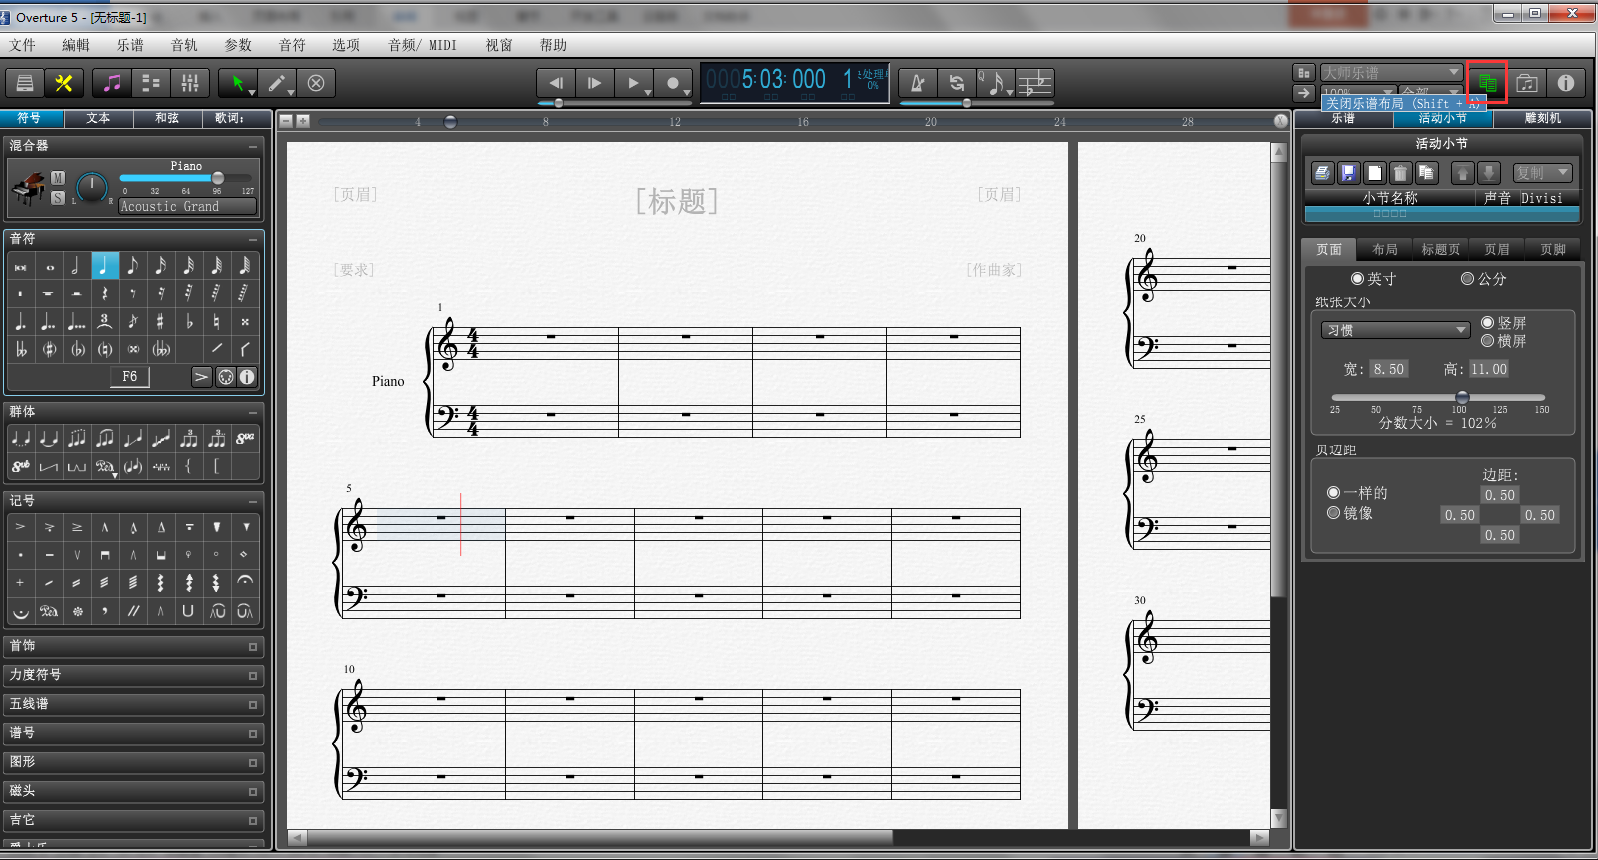The image size is (1598, 860).
Task: Expand the 磁头 palette
Action: (x=134, y=792)
